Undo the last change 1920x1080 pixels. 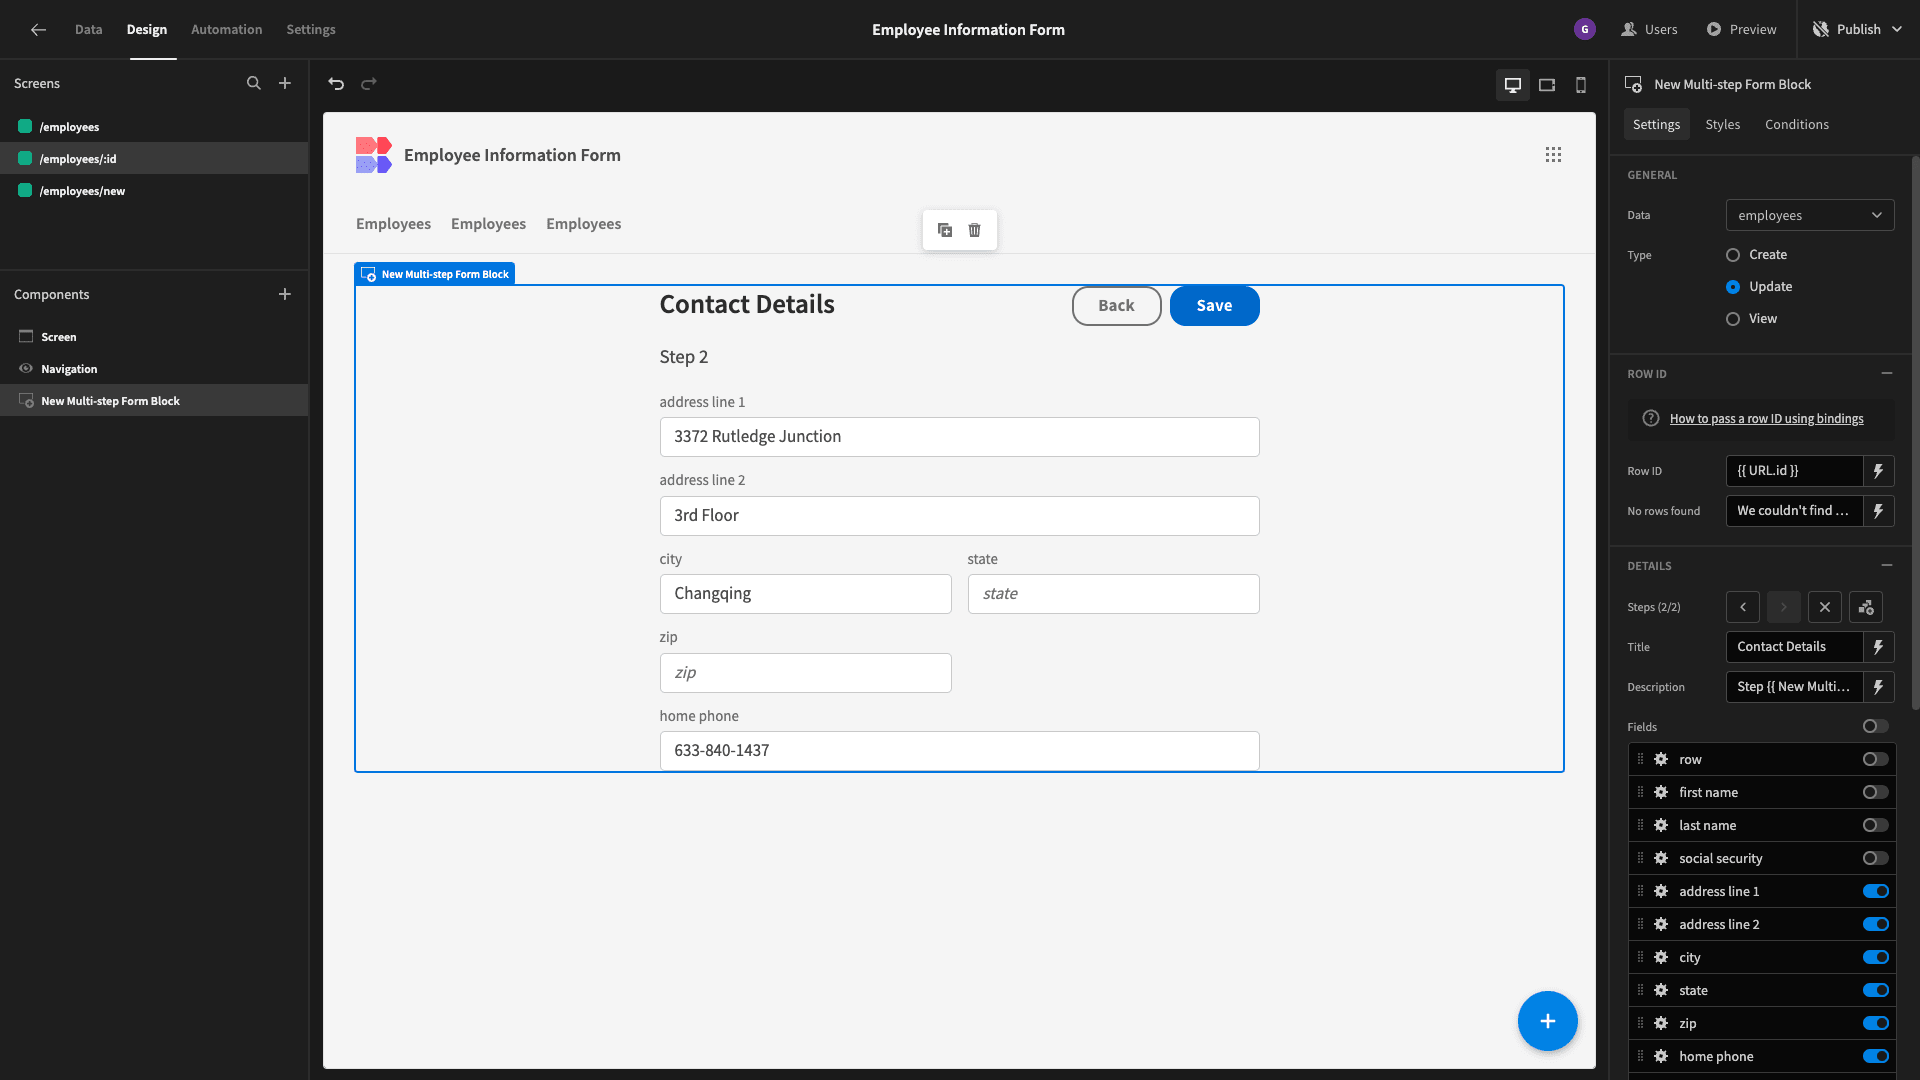click(x=336, y=84)
